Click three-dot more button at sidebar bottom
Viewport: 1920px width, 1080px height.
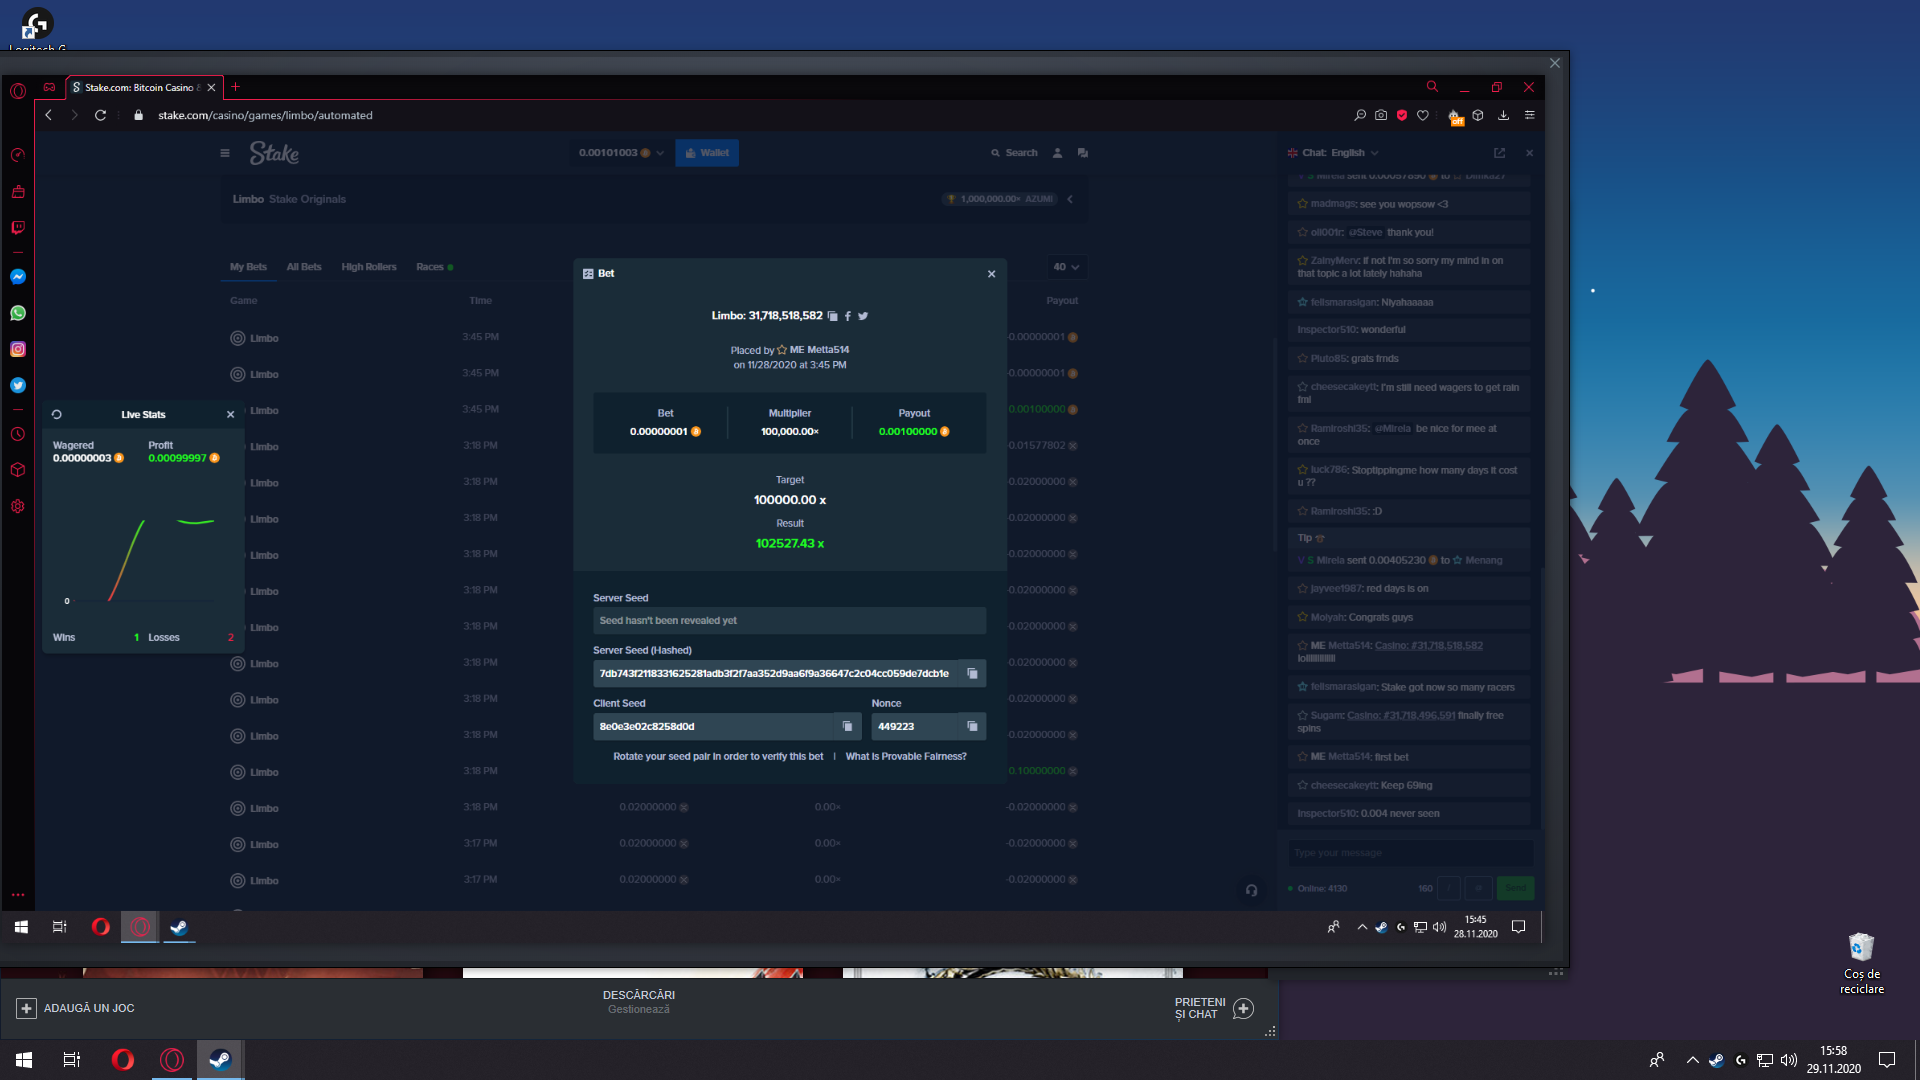pos(18,895)
